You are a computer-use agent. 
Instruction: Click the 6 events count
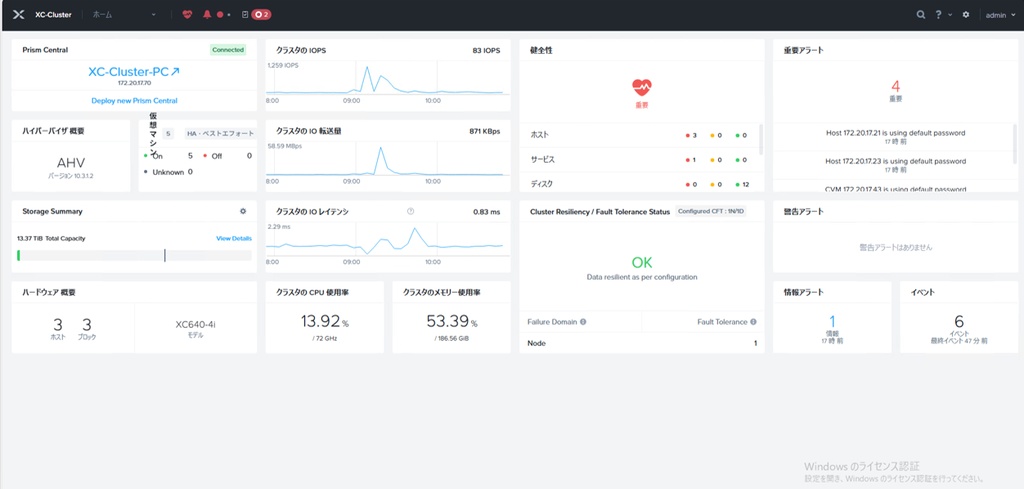click(x=958, y=321)
